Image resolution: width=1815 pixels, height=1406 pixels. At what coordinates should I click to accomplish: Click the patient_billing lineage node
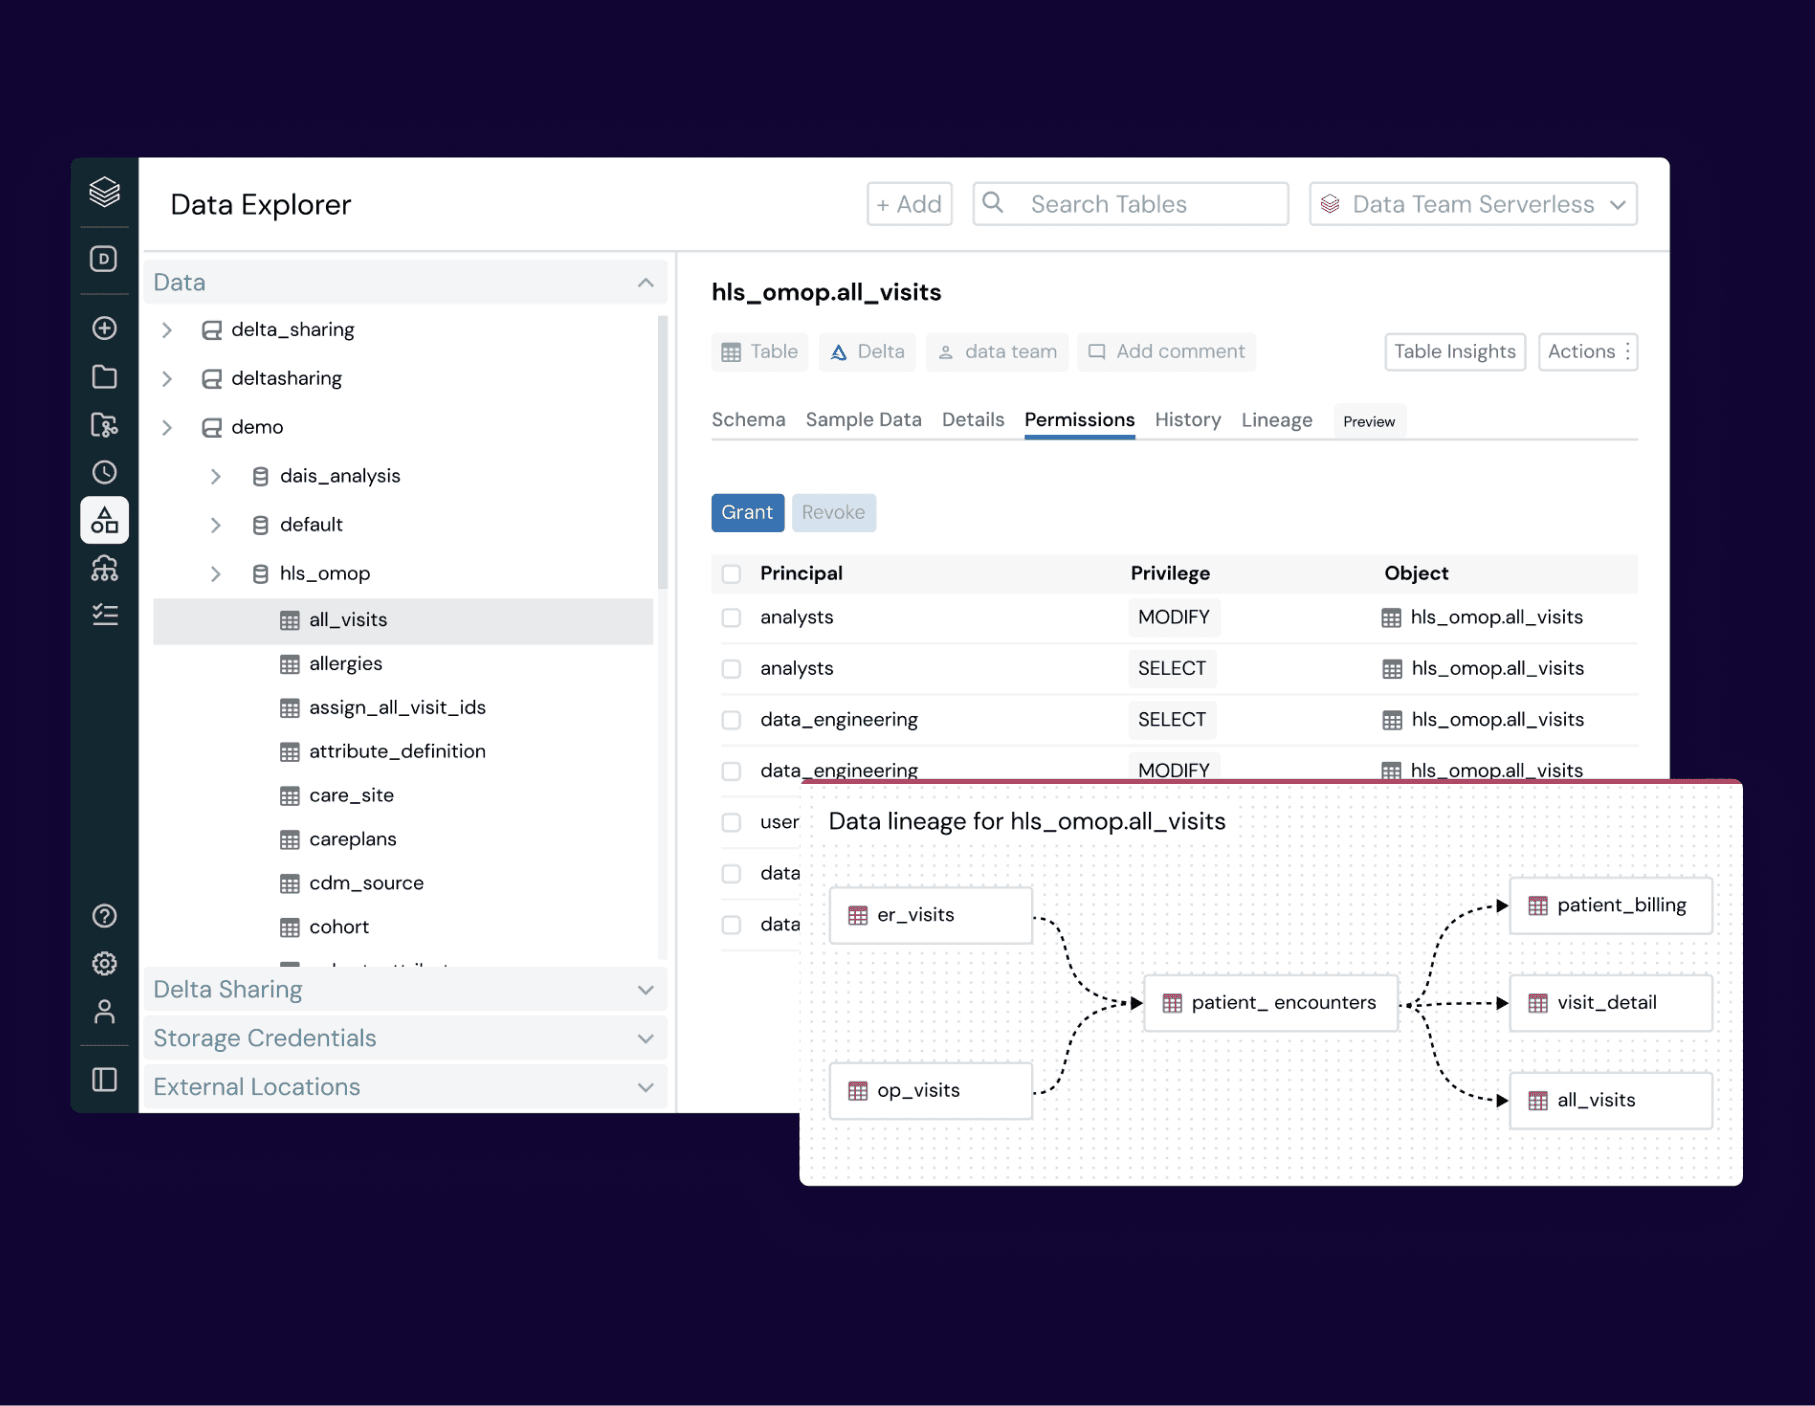pyautogui.click(x=1611, y=906)
